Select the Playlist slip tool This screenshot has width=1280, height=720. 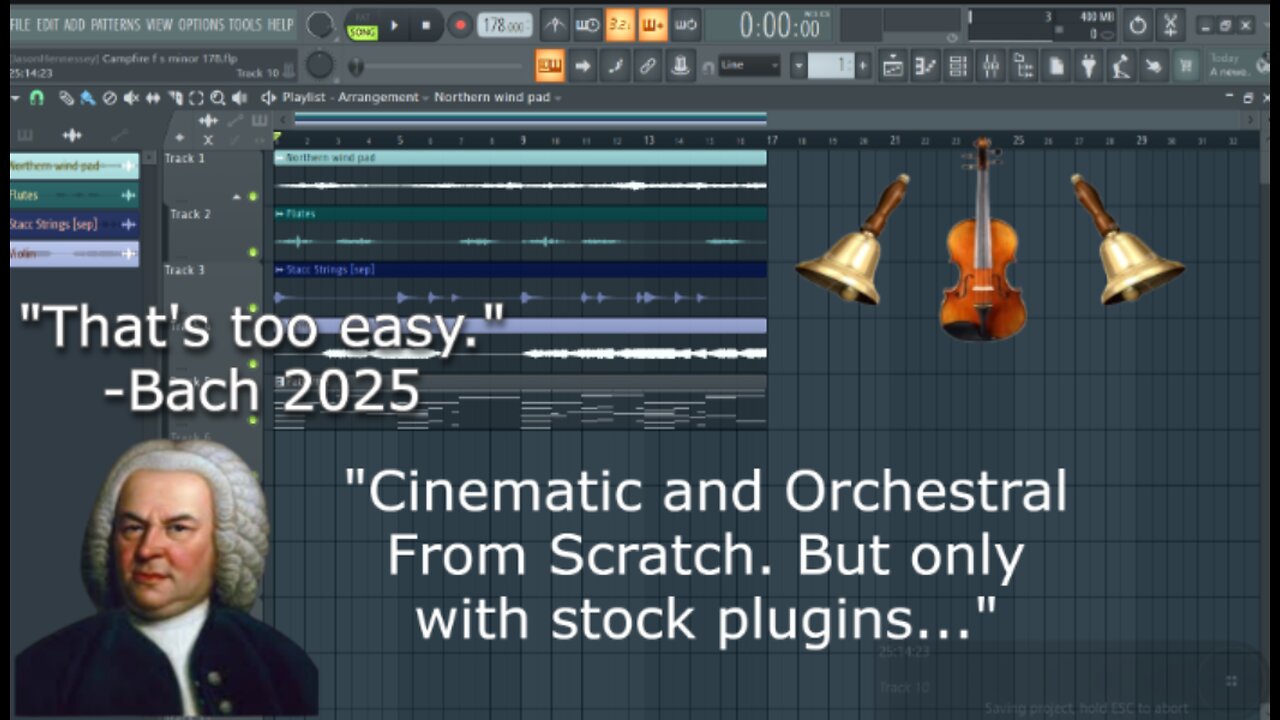pos(153,98)
